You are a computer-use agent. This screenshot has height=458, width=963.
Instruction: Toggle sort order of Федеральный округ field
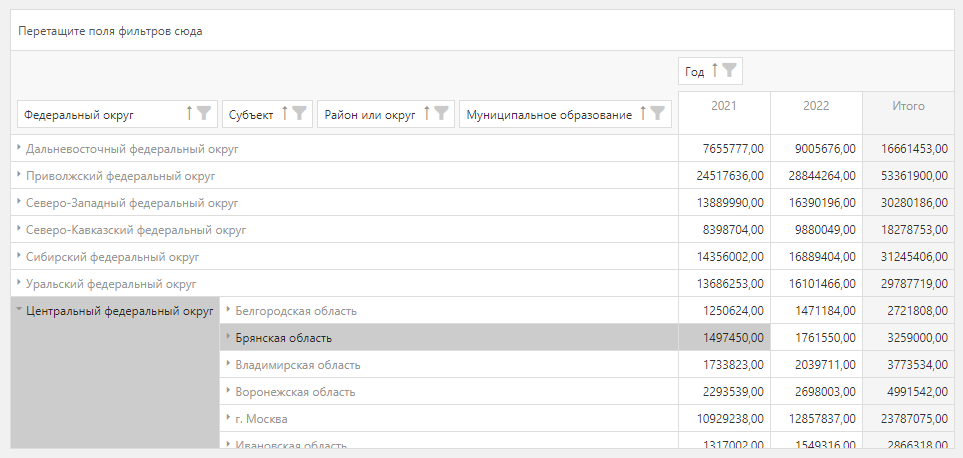(x=189, y=114)
